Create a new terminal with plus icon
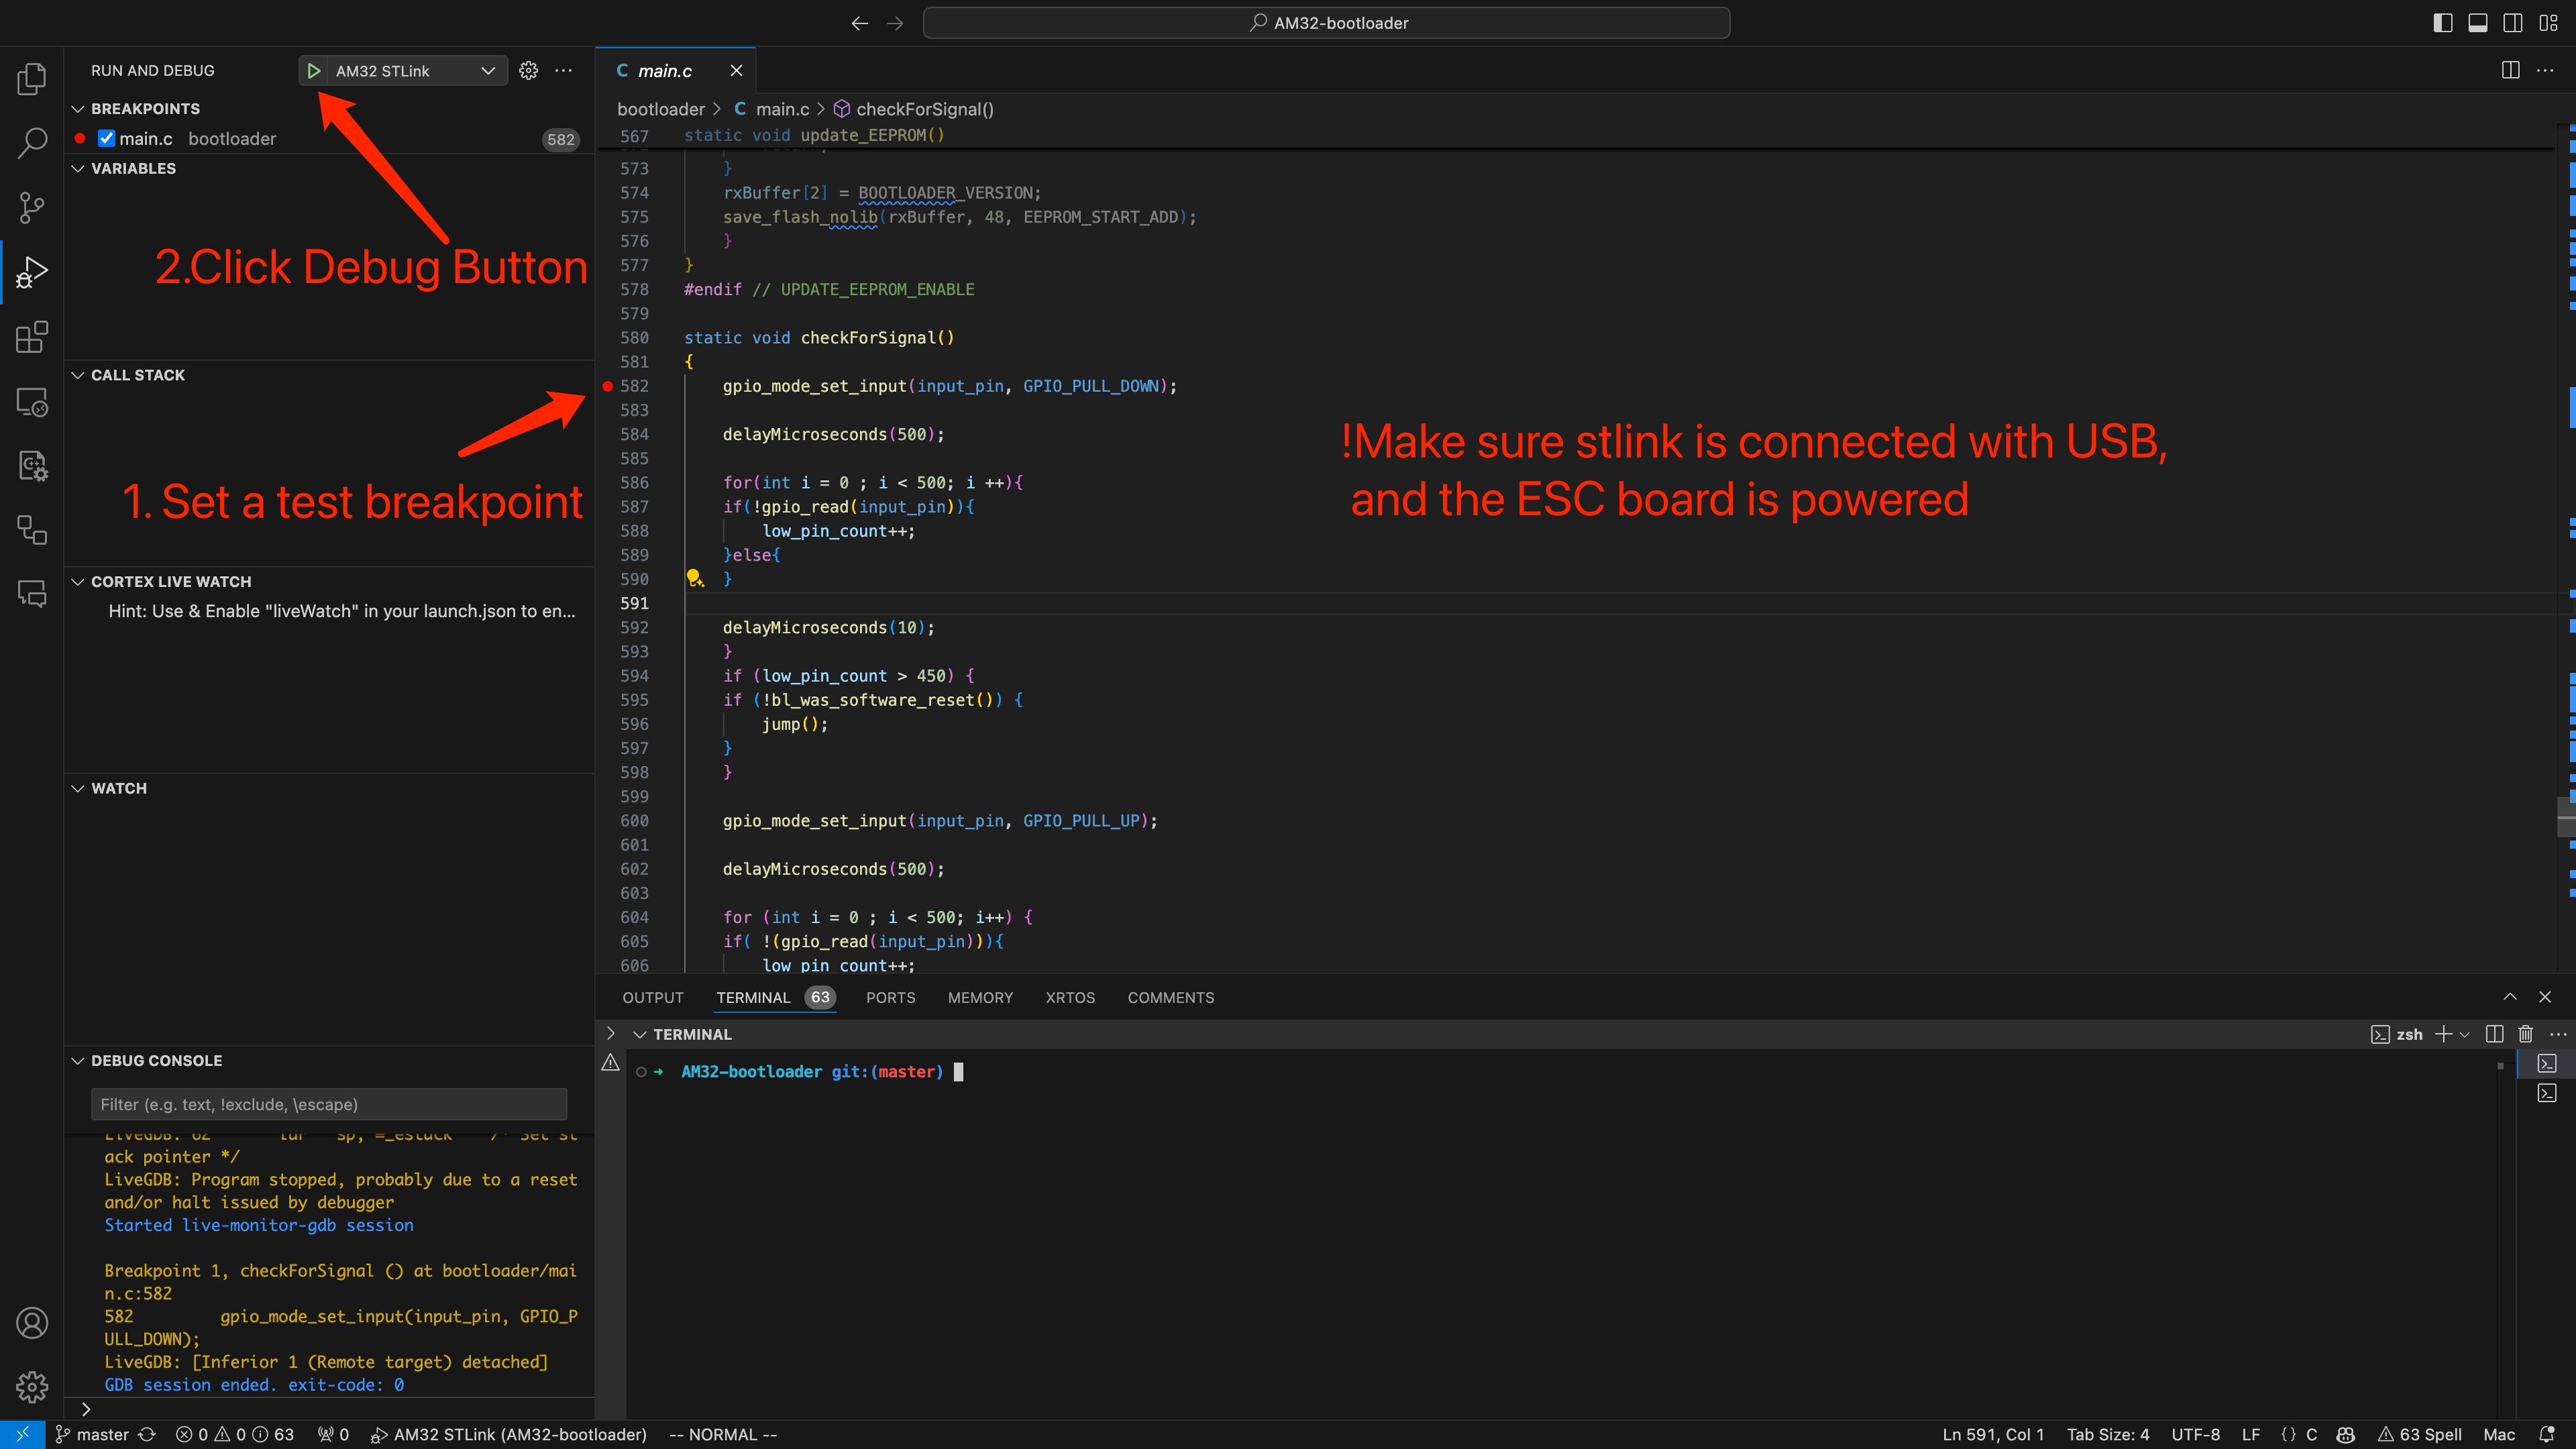This screenshot has height=1449, width=2576. tap(2443, 1034)
